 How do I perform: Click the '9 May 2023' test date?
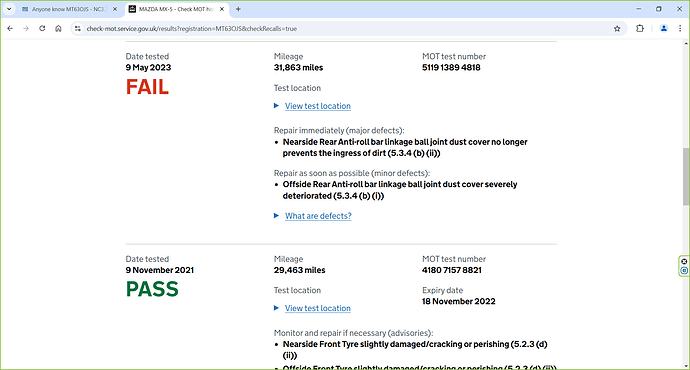point(148,68)
